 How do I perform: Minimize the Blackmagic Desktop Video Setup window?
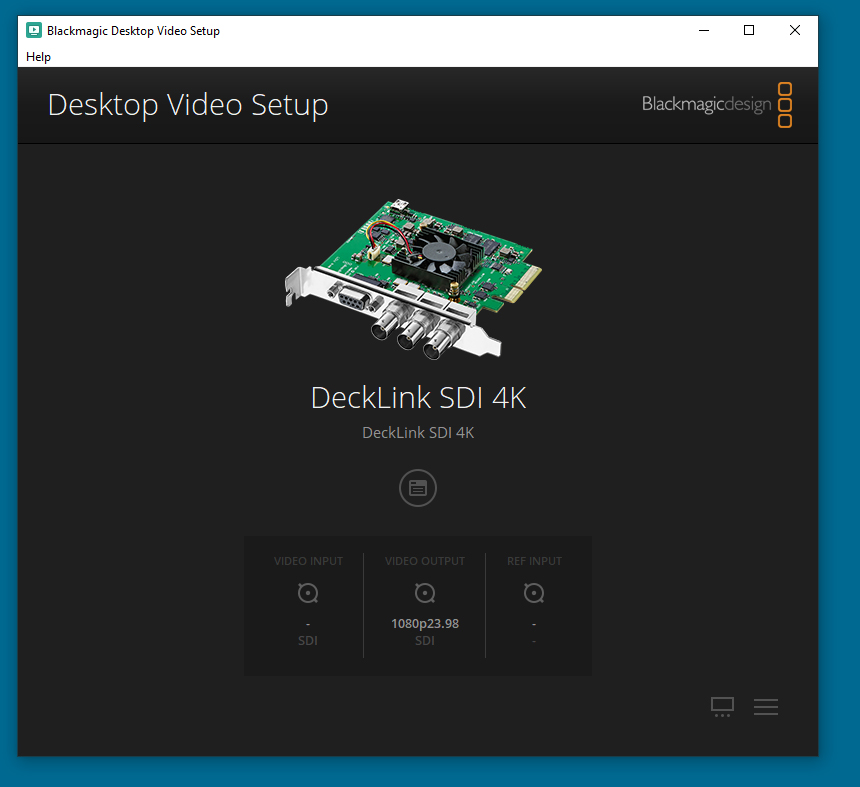click(x=704, y=31)
